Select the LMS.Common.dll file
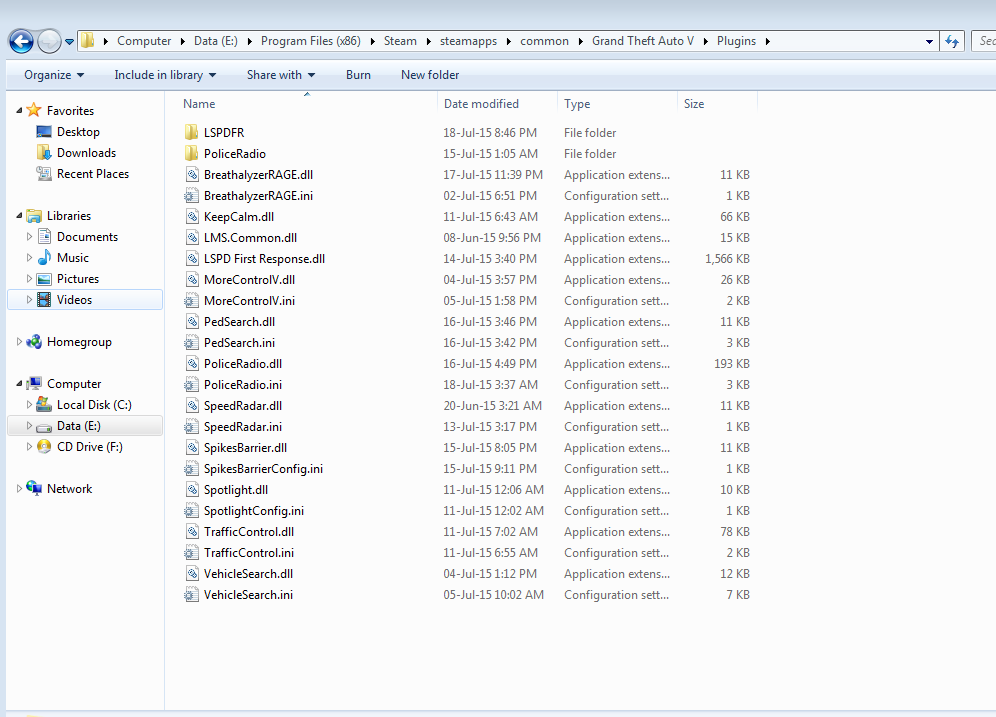Image resolution: width=996 pixels, height=717 pixels. [250, 238]
